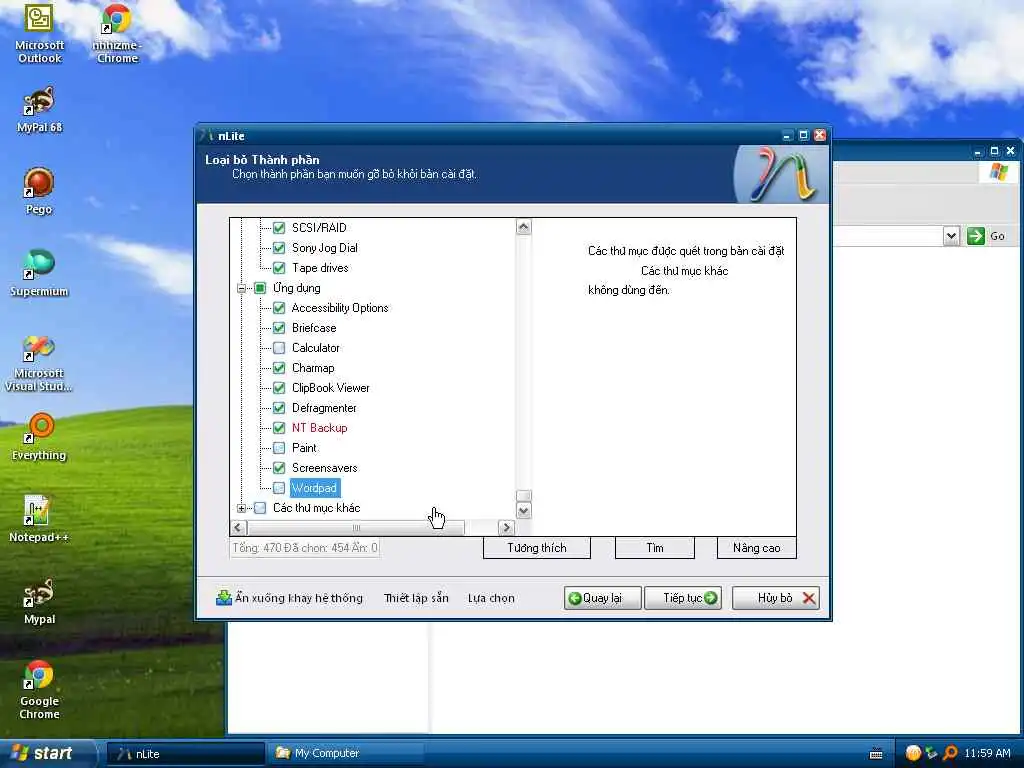Viewport: 1024px width, 768px height.
Task: Click horizontal scroll left arrow
Action: point(238,527)
